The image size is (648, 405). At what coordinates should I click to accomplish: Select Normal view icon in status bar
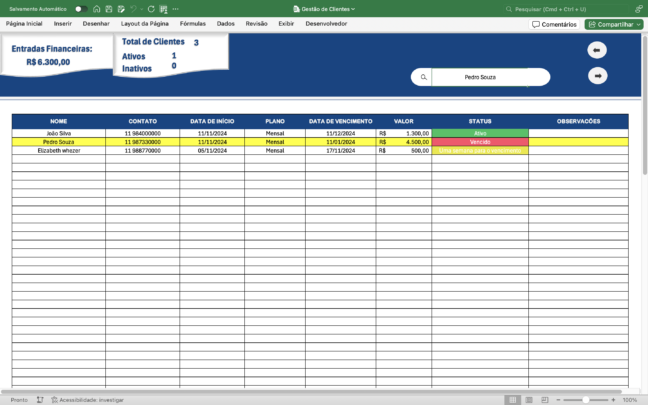[x=513, y=399]
